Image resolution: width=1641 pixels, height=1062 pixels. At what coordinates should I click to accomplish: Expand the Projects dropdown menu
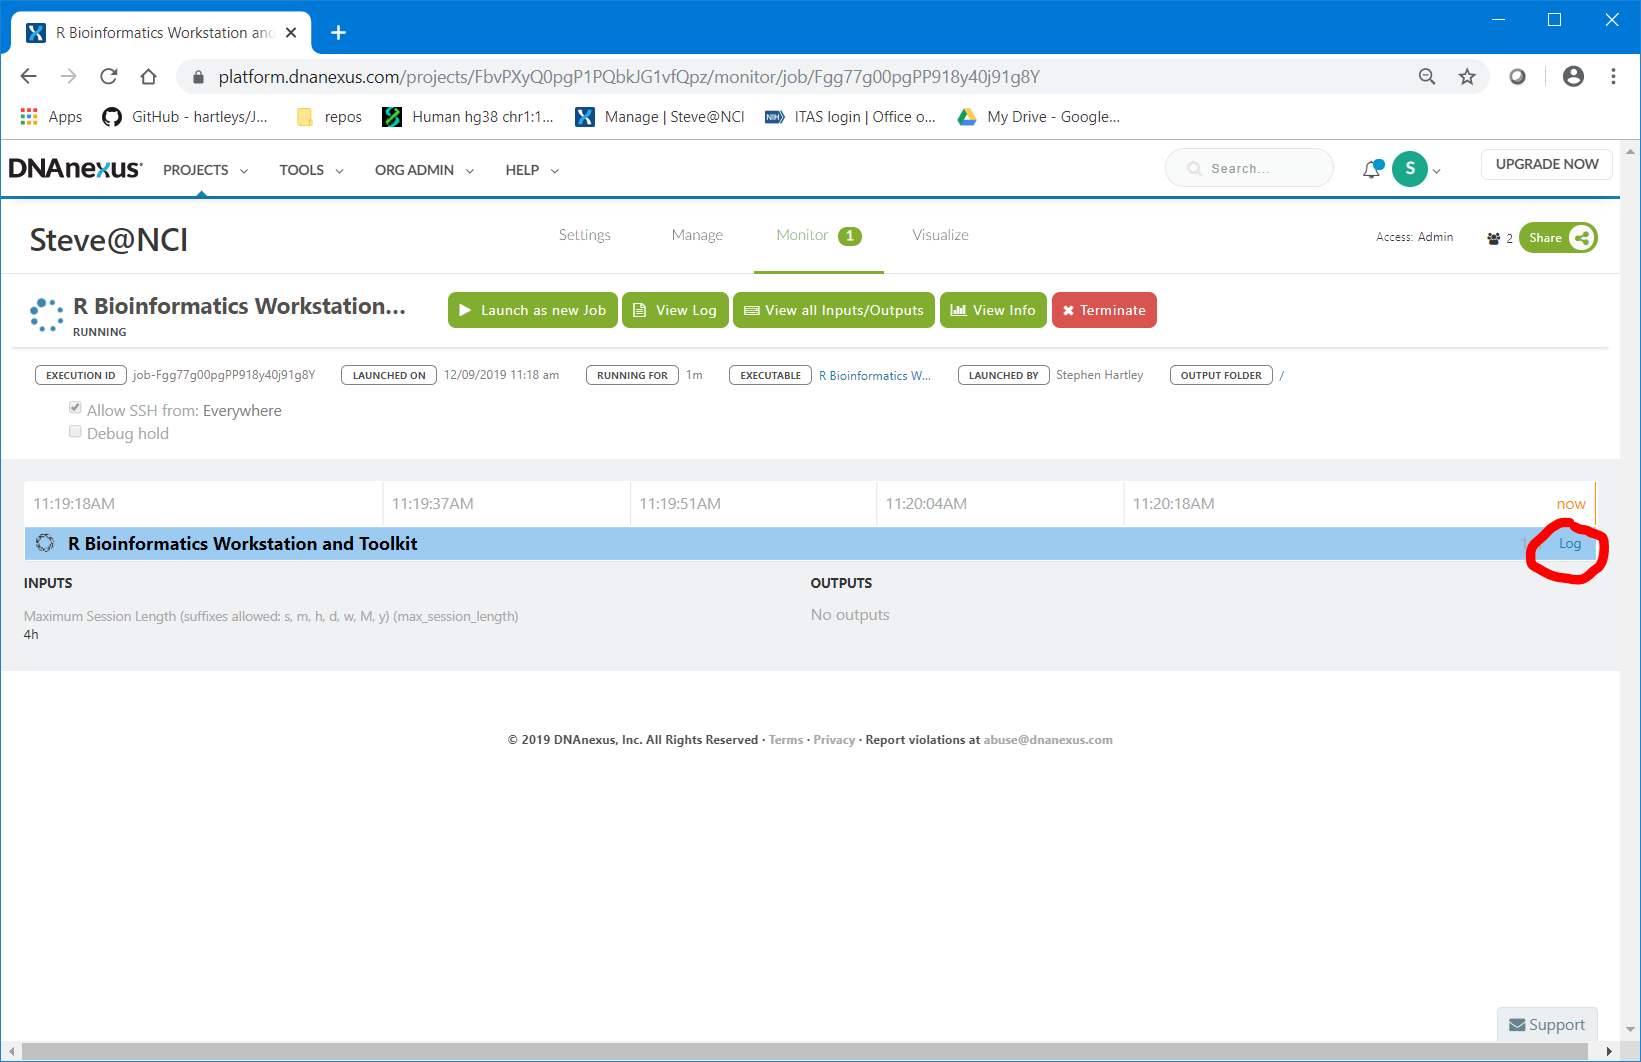[205, 170]
